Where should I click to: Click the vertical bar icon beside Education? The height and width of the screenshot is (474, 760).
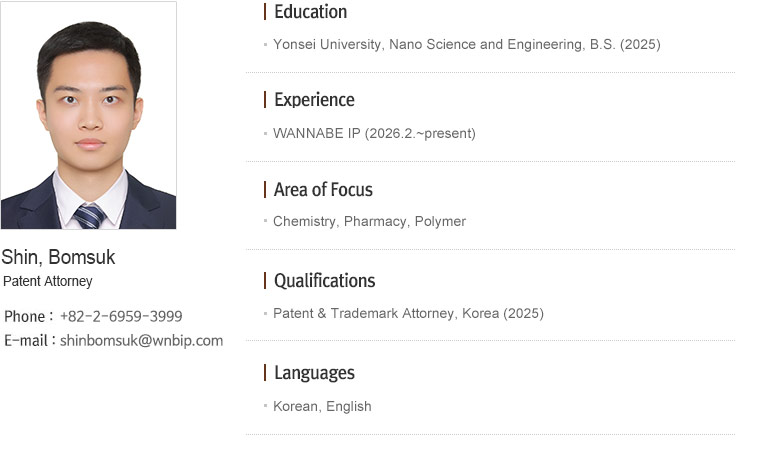pyautogui.click(x=265, y=12)
